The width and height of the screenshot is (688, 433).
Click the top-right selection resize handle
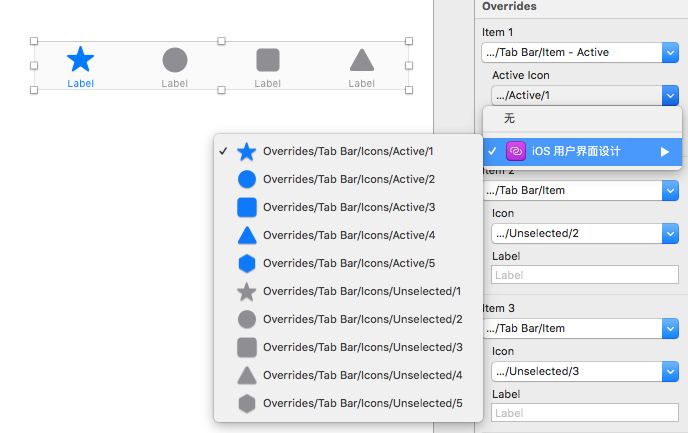[x=409, y=42]
